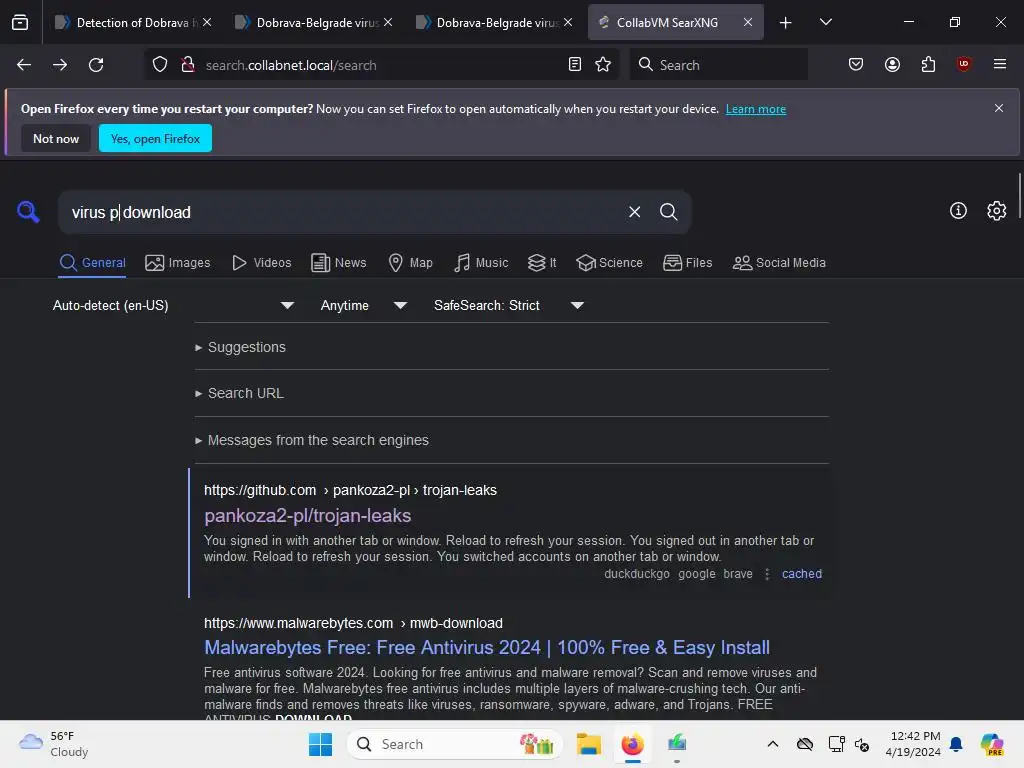
Task: Open Learn more link
Action: click(756, 109)
